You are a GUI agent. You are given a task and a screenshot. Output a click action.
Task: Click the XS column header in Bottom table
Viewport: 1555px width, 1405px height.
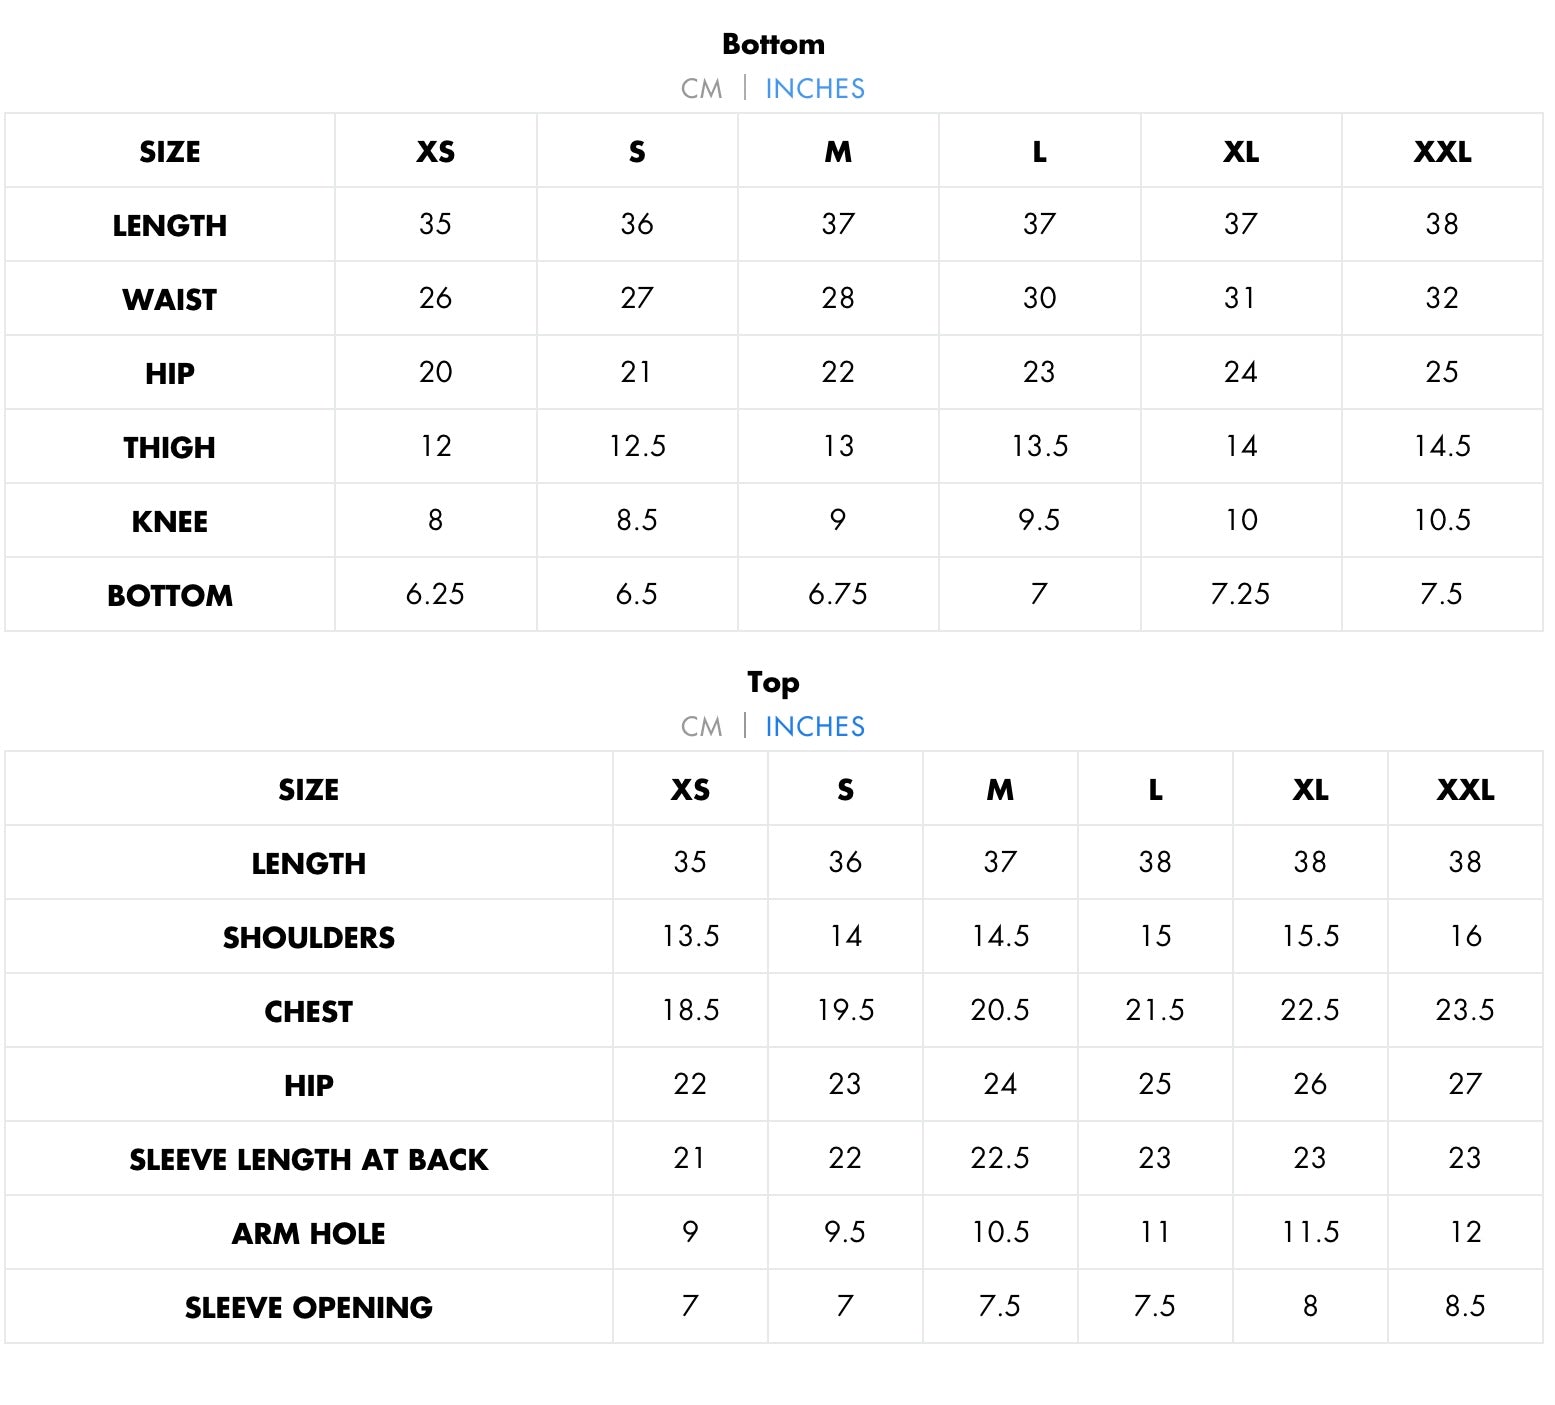click(x=435, y=152)
